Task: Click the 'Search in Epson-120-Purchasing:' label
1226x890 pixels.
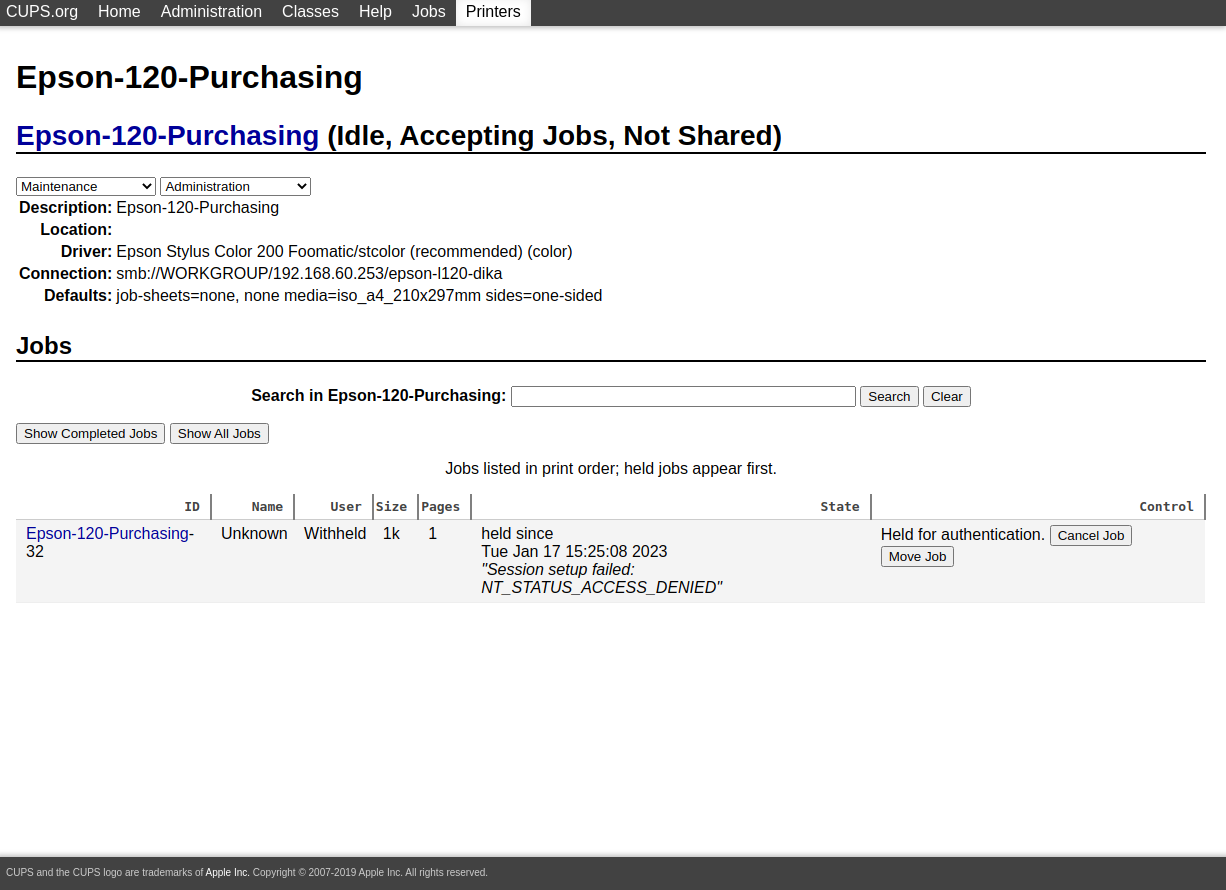Action: click(x=379, y=395)
